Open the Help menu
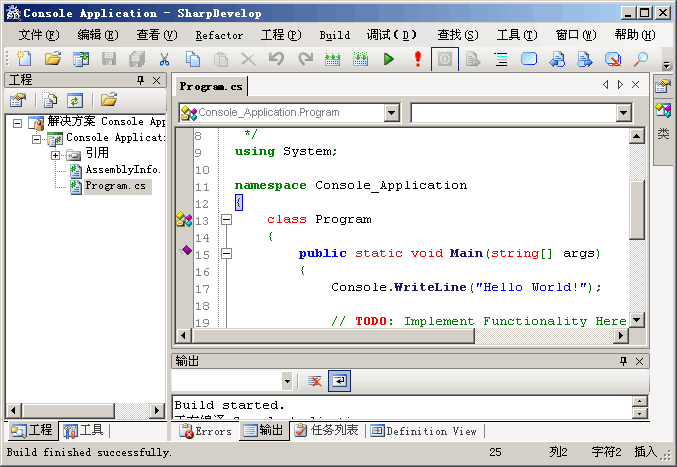This screenshot has width=677, height=467. pos(635,35)
